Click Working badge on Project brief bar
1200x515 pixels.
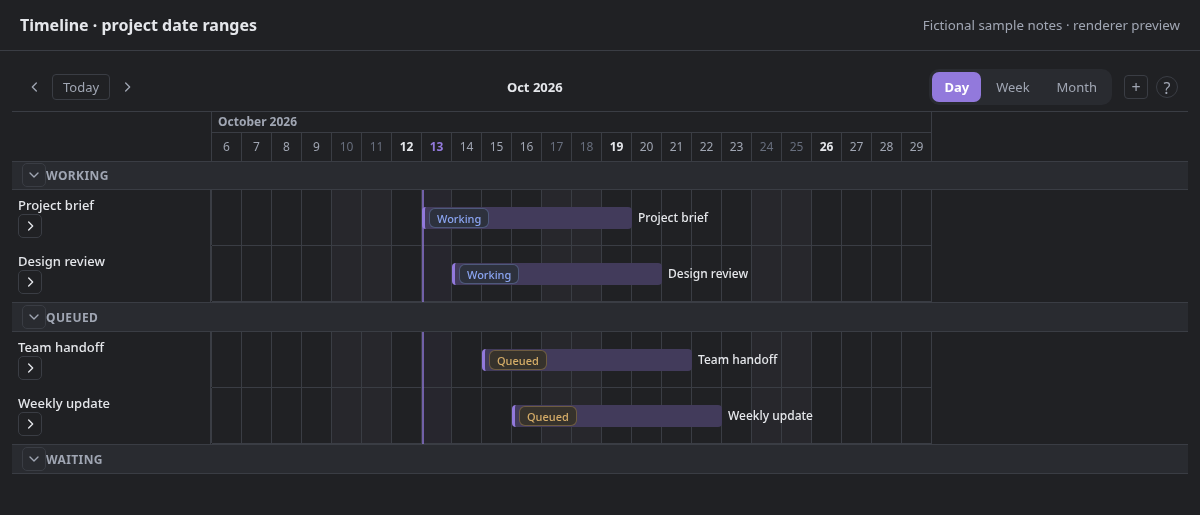coord(459,218)
